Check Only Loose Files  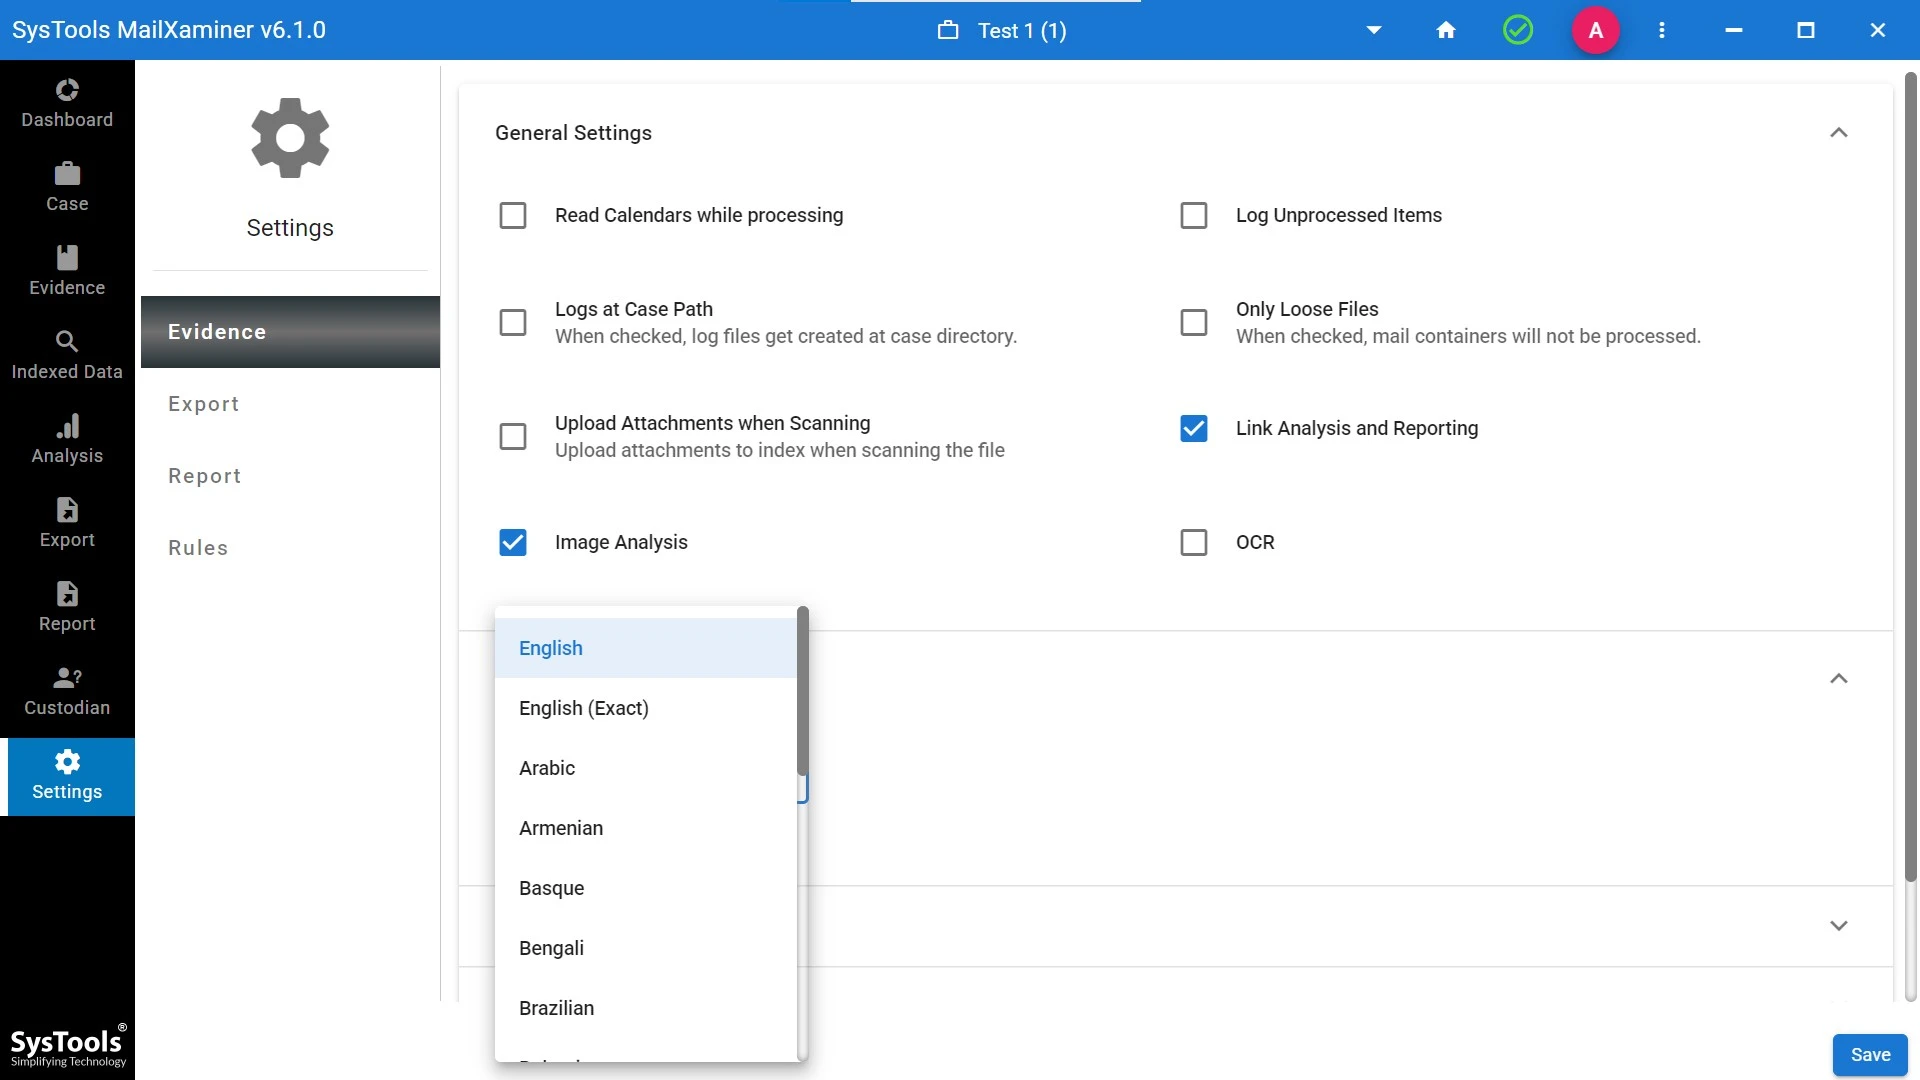tap(1194, 322)
